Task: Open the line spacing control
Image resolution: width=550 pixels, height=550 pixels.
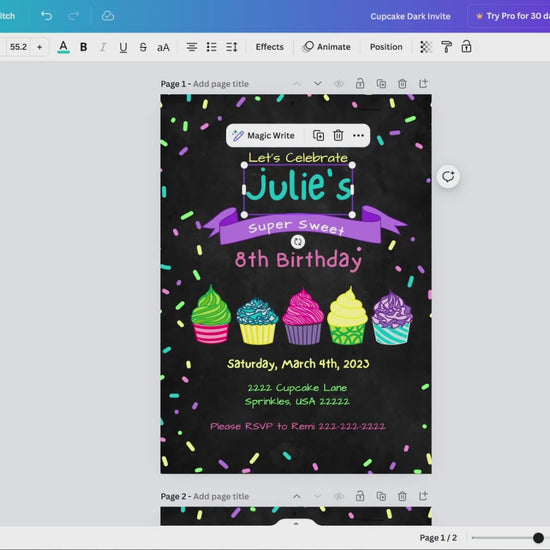Action: point(232,47)
